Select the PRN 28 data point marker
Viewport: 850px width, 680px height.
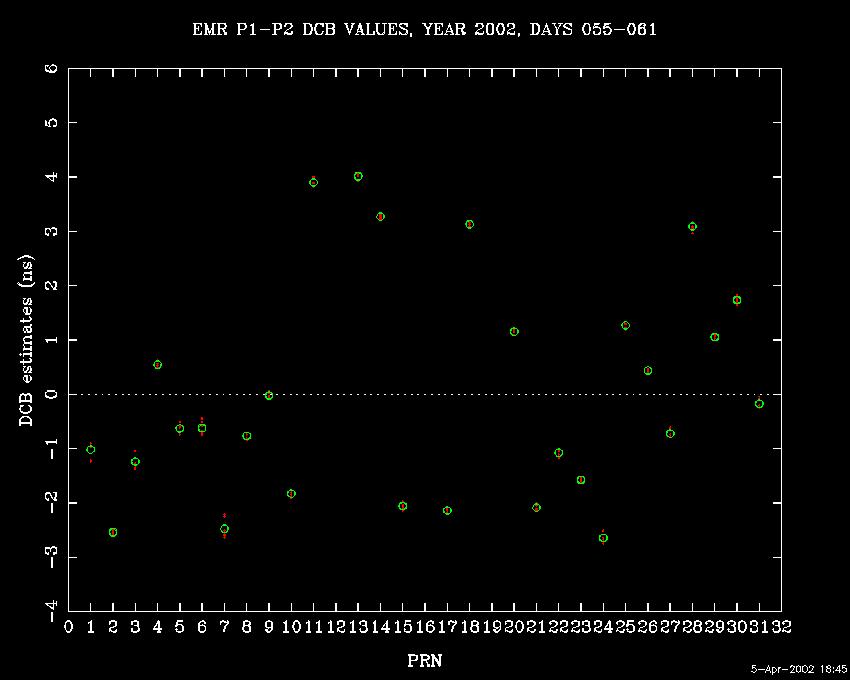[692, 227]
